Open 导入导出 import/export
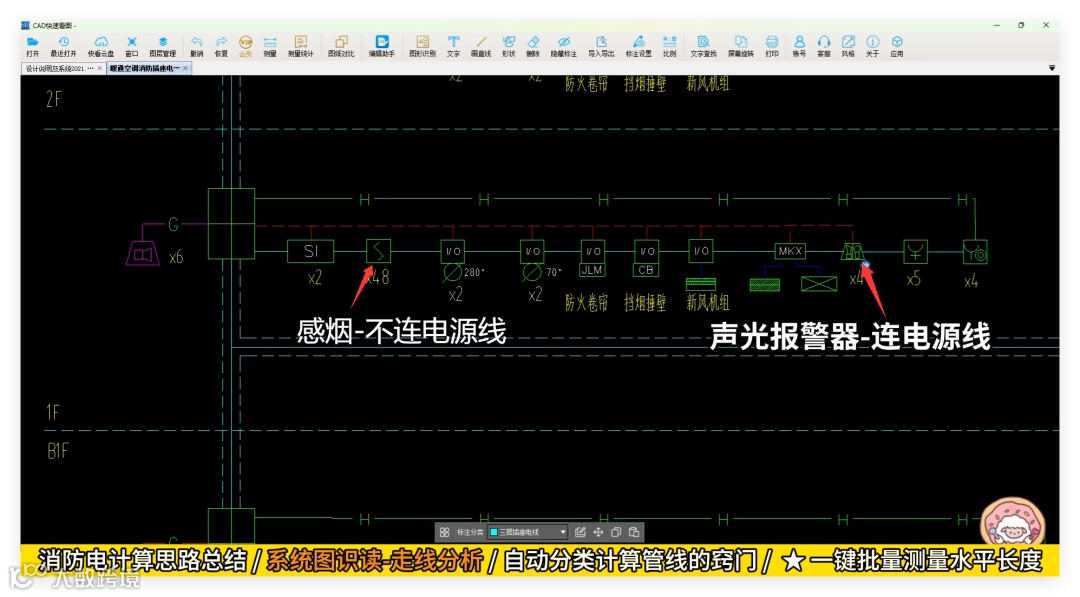This screenshot has width=1080, height=597. click(x=601, y=46)
